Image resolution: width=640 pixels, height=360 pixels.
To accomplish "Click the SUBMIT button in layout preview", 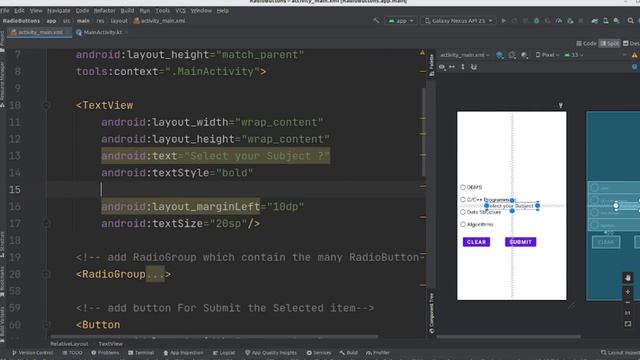I will 520,242.
